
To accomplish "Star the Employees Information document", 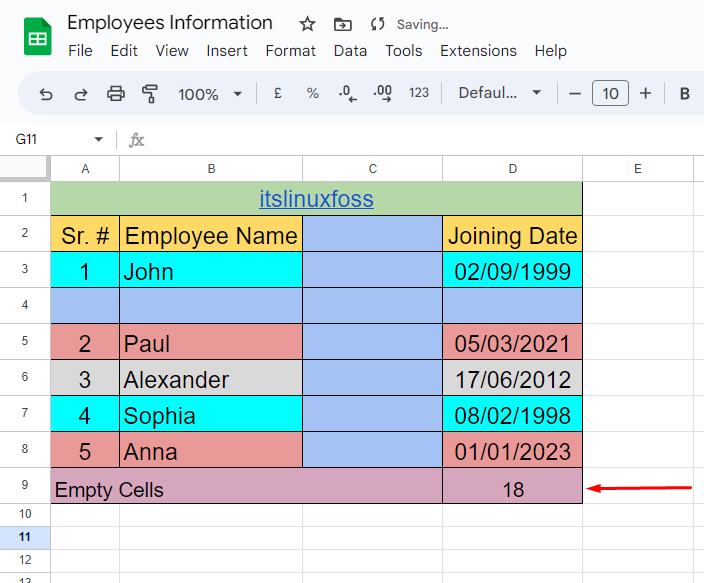I will [x=308, y=24].
